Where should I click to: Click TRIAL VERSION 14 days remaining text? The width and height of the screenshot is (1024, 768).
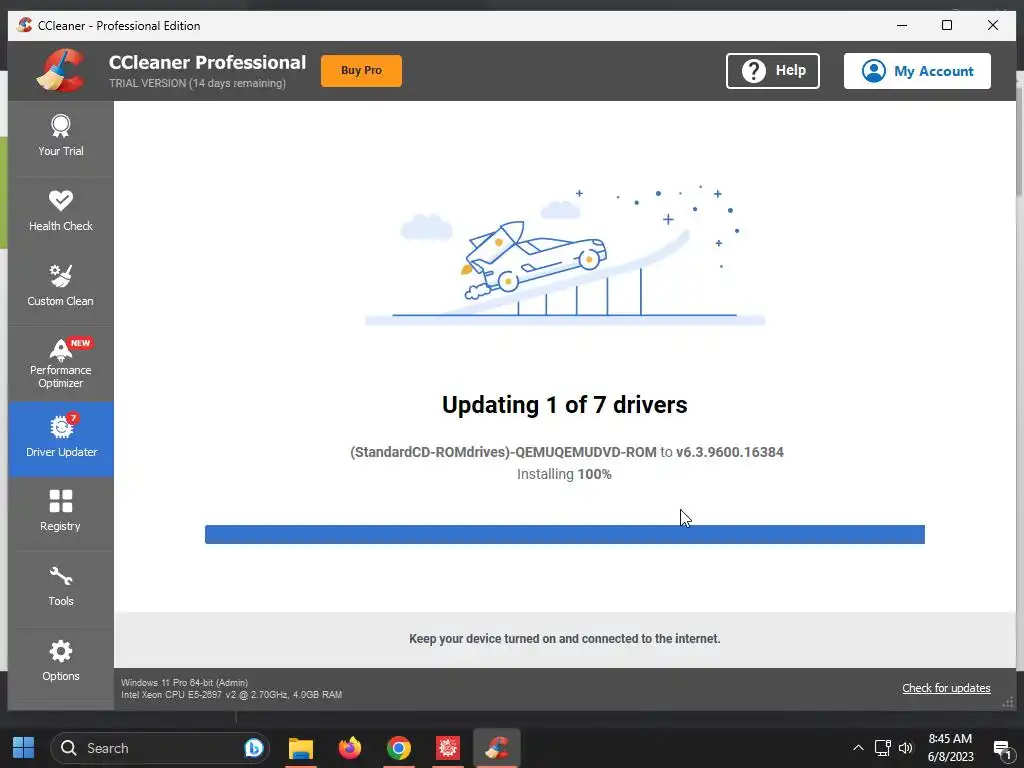click(197, 83)
